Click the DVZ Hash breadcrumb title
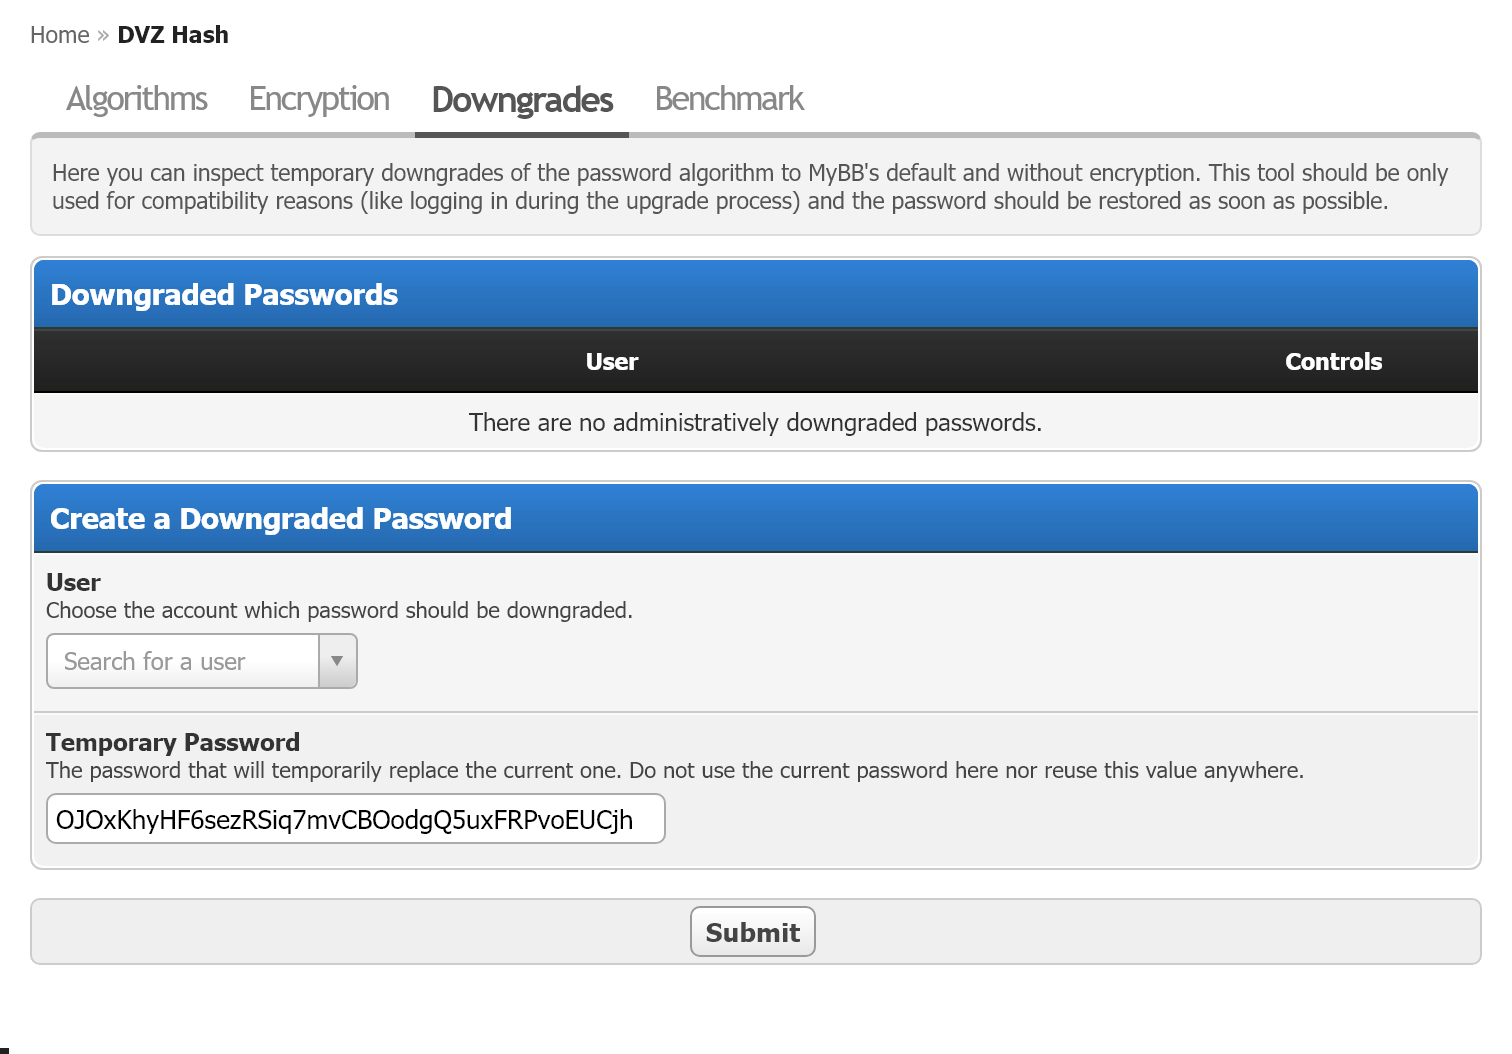Screen dimensions: 1512x1054 tap(173, 35)
